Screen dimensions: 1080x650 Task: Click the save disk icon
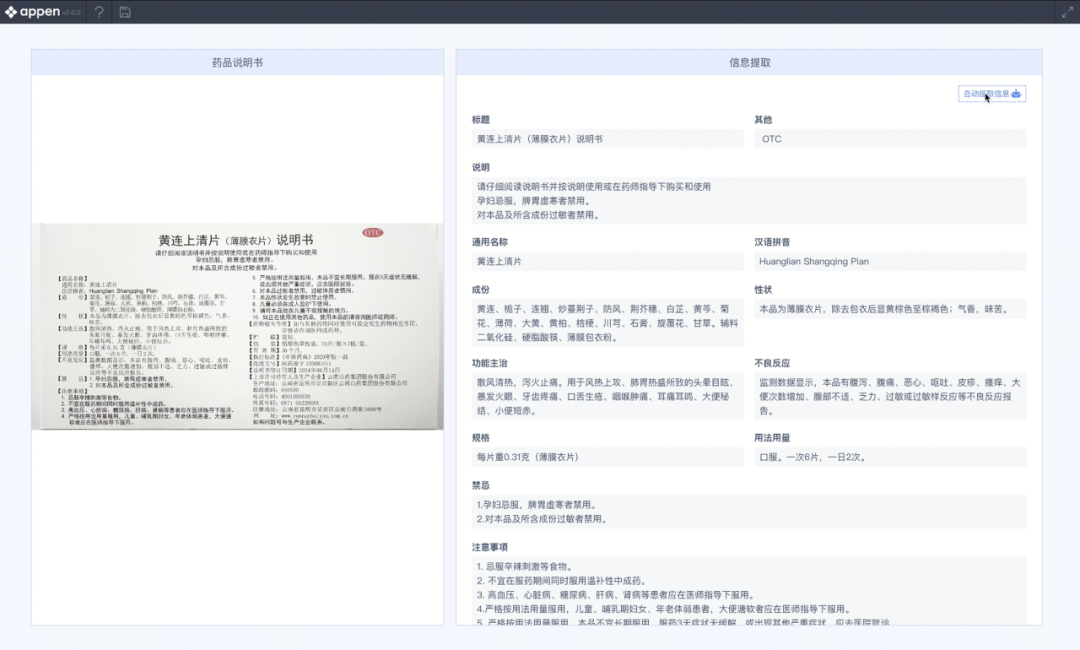tap(125, 12)
